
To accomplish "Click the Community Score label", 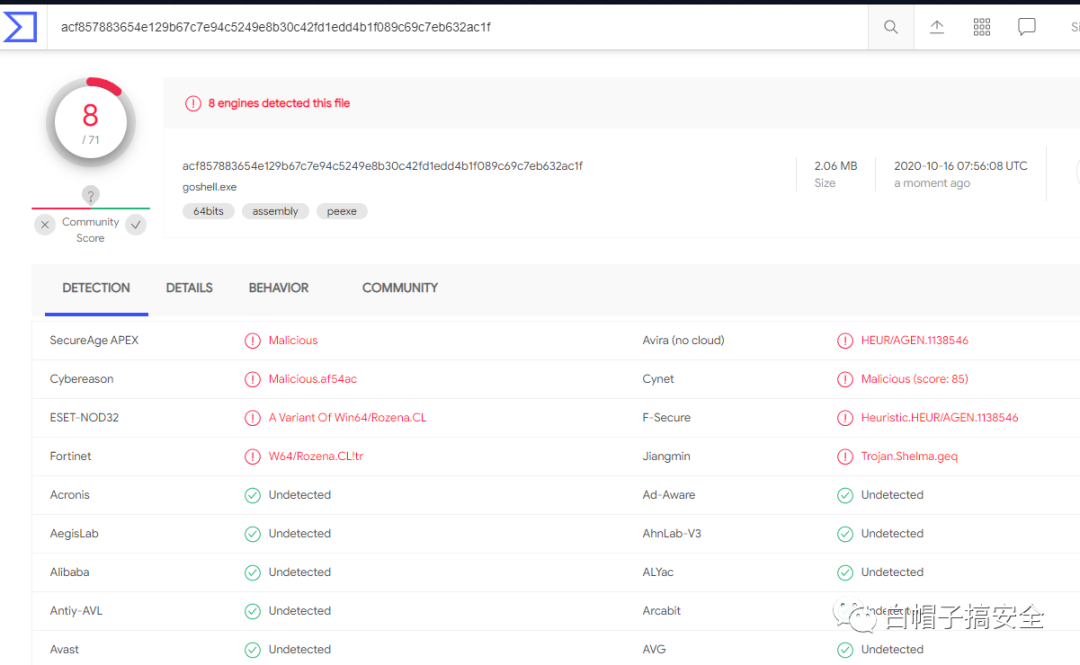I will pyautogui.click(x=90, y=230).
